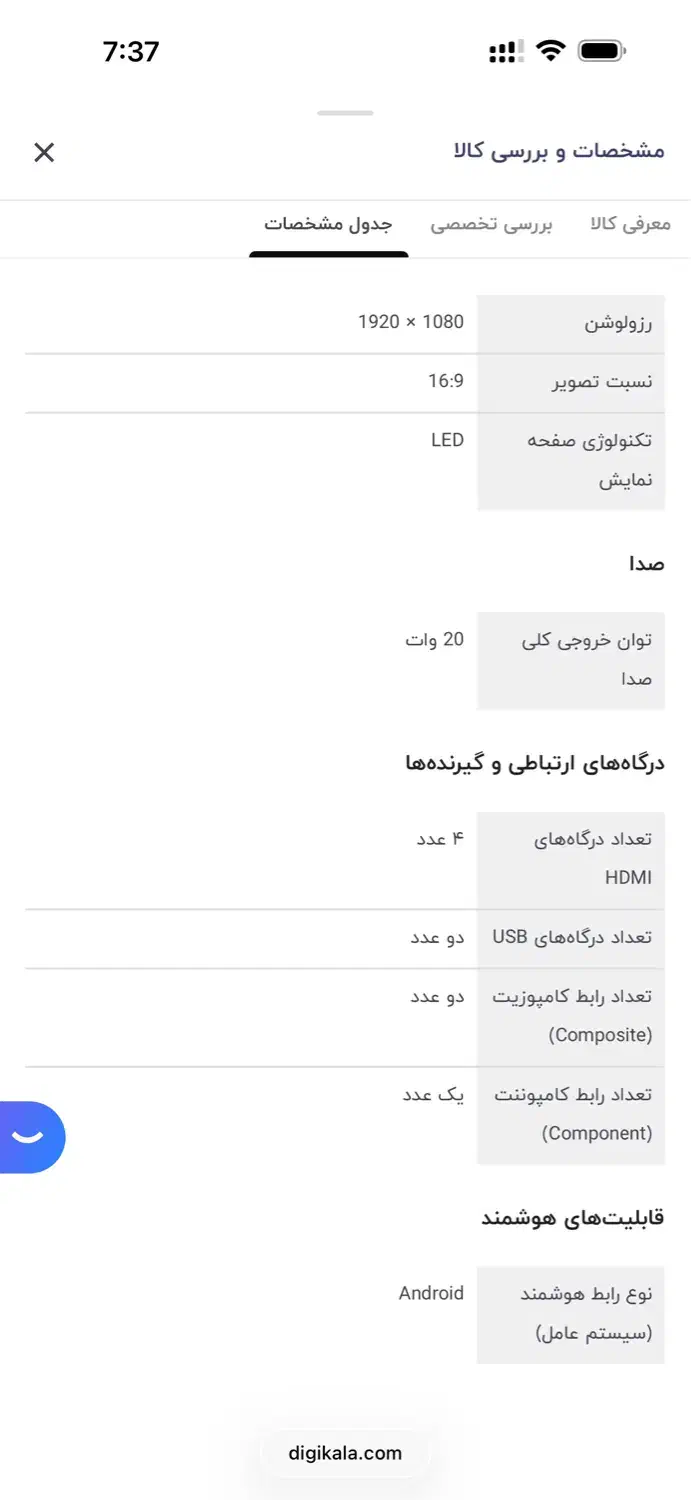The width and height of the screenshot is (691, 1500).
Task: Select the LED display technology entry
Action: coord(447,440)
